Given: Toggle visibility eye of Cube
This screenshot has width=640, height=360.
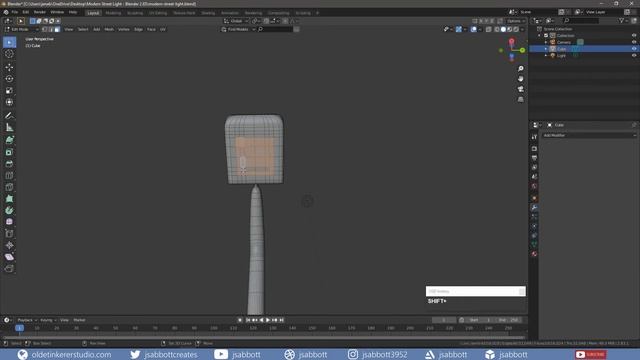Looking at the screenshot, I should coord(634,49).
